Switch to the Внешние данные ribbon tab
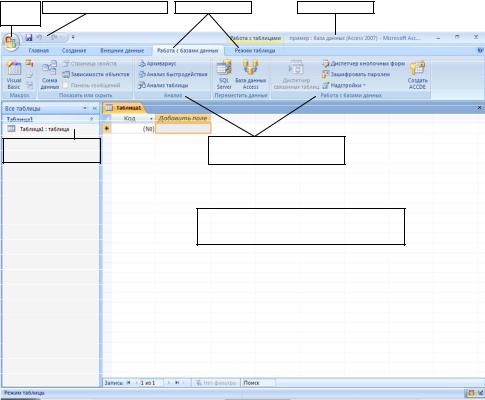The width and height of the screenshot is (485, 400). click(122, 51)
